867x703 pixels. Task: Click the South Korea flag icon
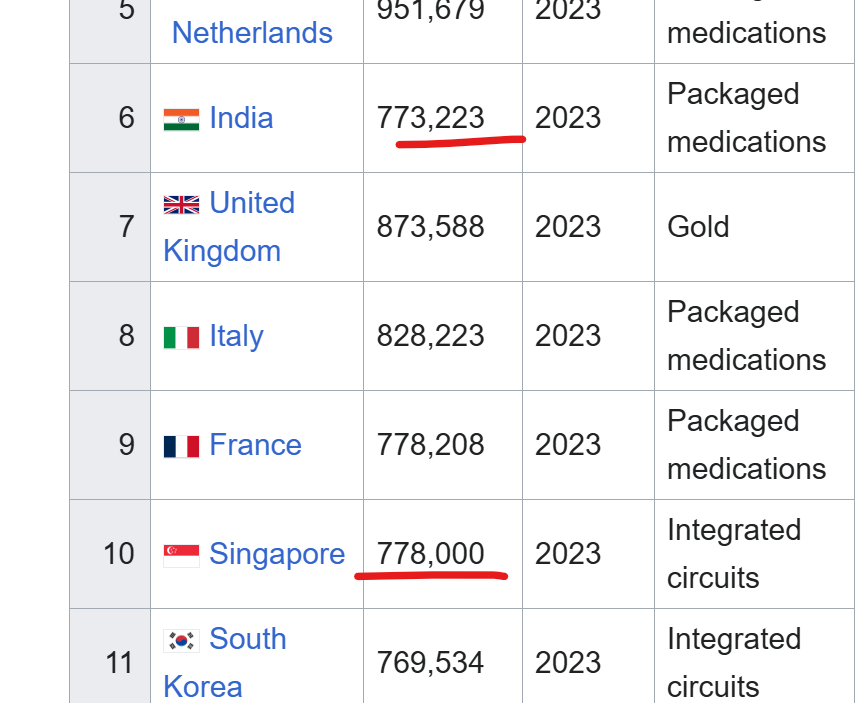coord(181,640)
